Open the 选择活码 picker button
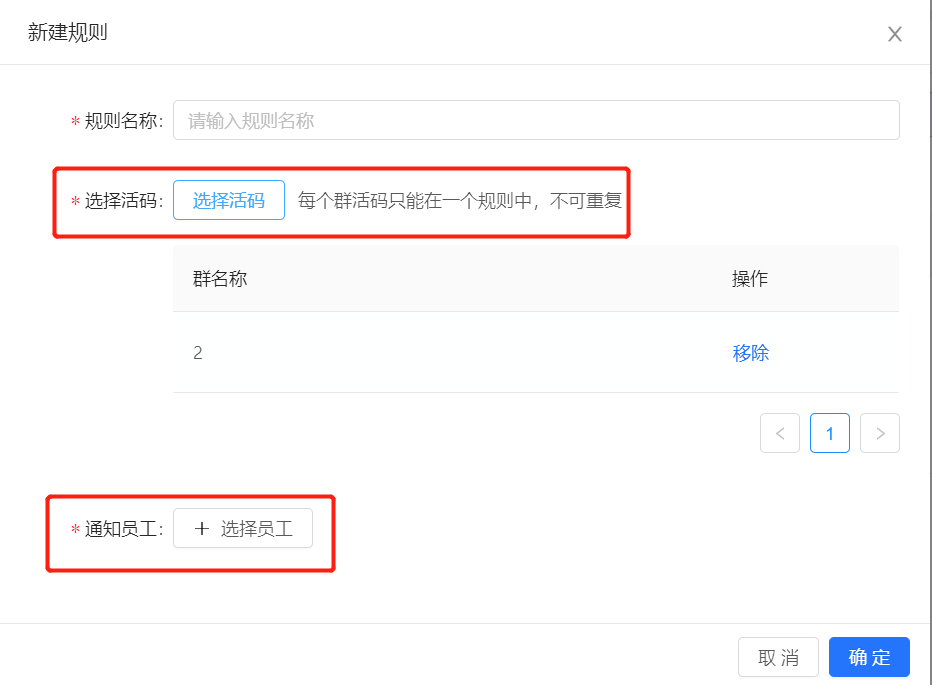This screenshot has height=685, width=932. (x=229, y=200)
